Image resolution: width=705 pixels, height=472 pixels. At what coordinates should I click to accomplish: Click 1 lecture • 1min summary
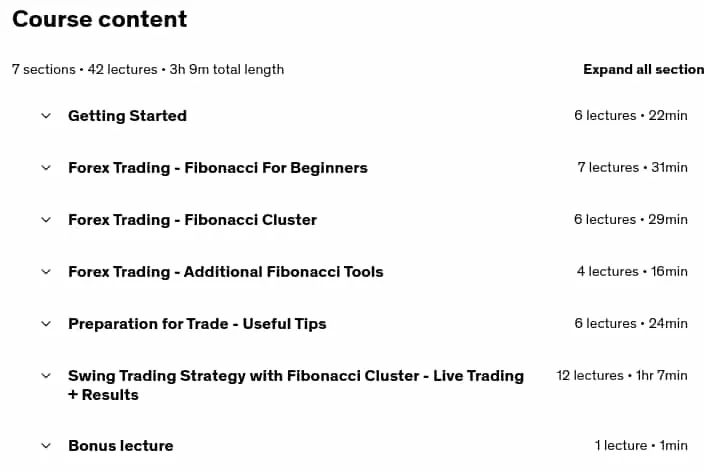(x=641, y=445)
